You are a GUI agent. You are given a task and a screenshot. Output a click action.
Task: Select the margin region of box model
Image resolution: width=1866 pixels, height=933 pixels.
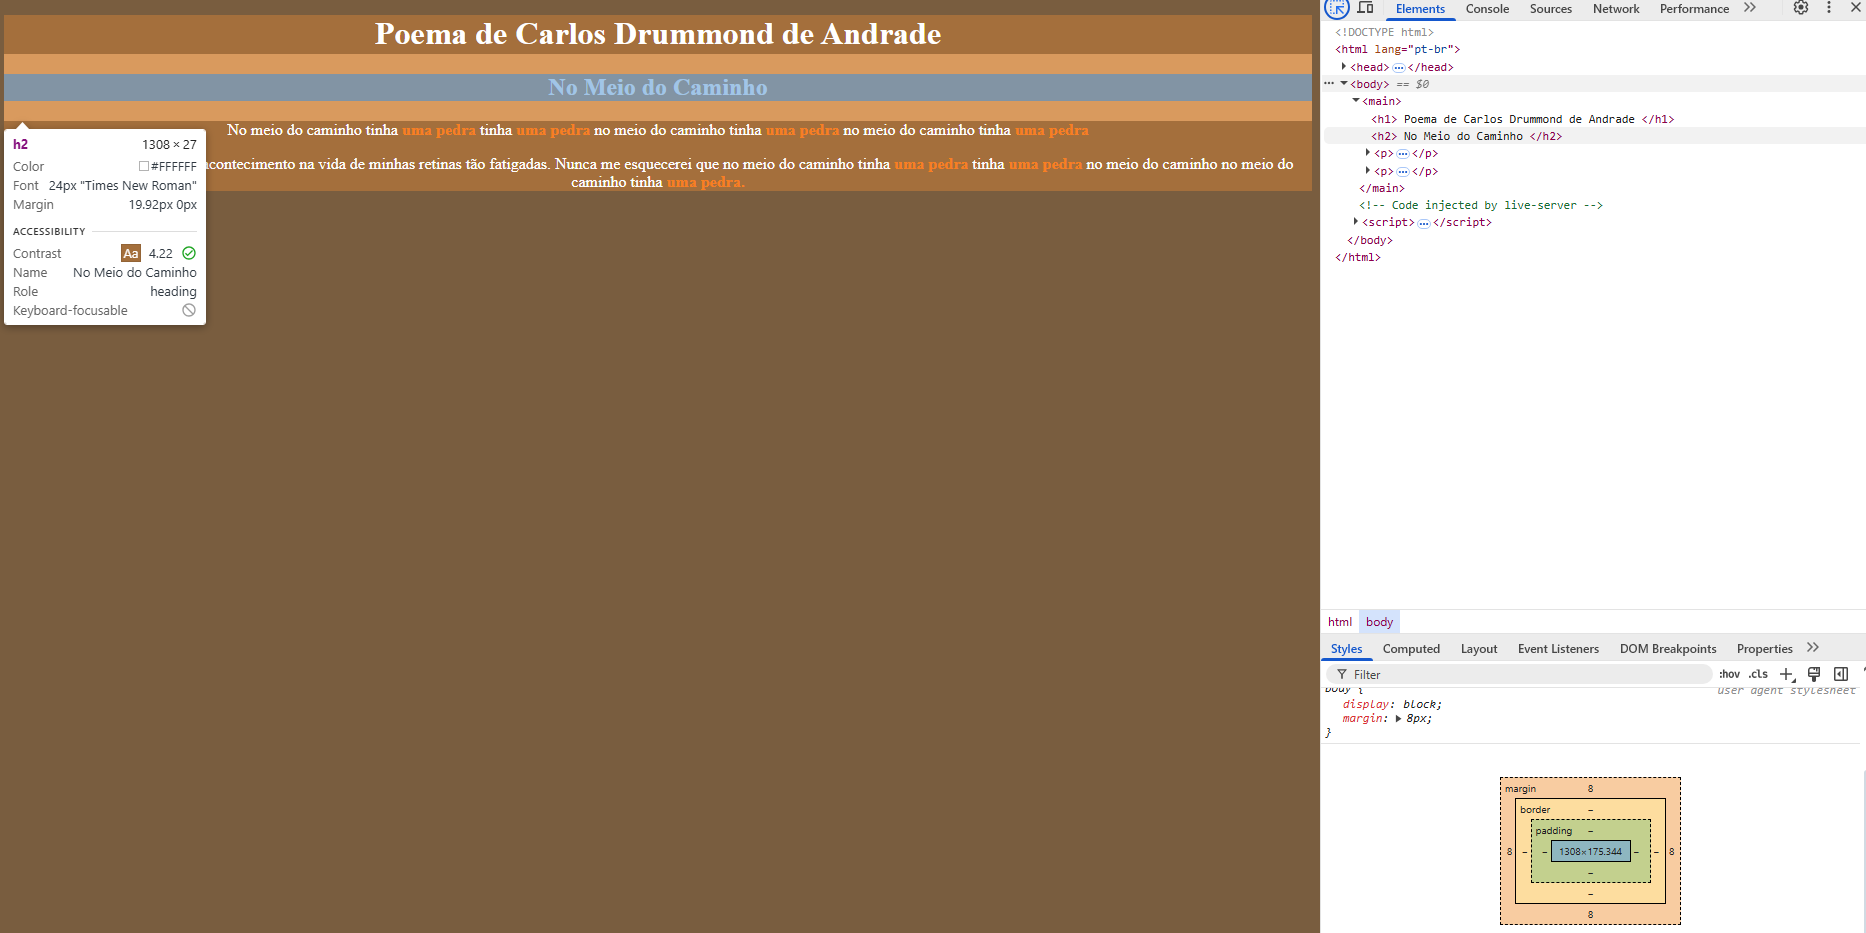[1590, 788]
